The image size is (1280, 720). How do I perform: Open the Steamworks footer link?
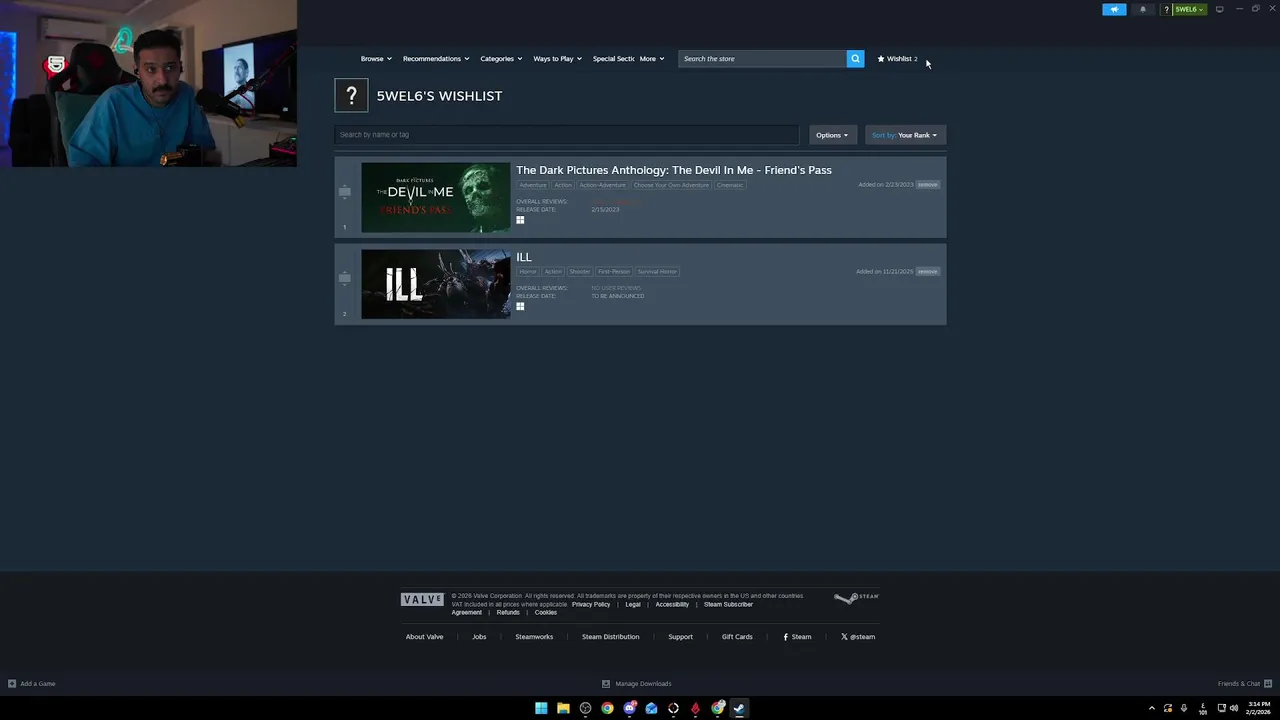click(534, 637)
